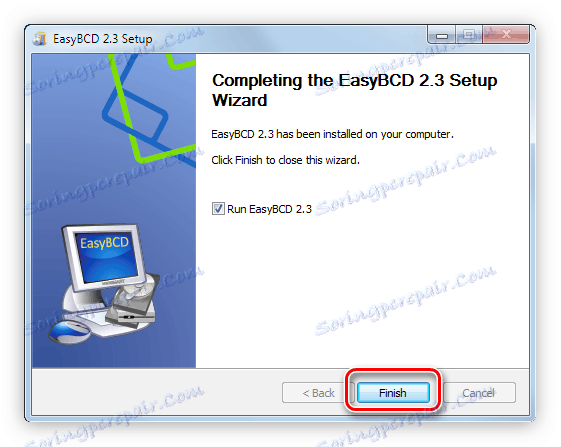Click the "EasyBCD 2.3 Setup" title bar text
Viewport: 561px width, 447px height.
(103, 39)
